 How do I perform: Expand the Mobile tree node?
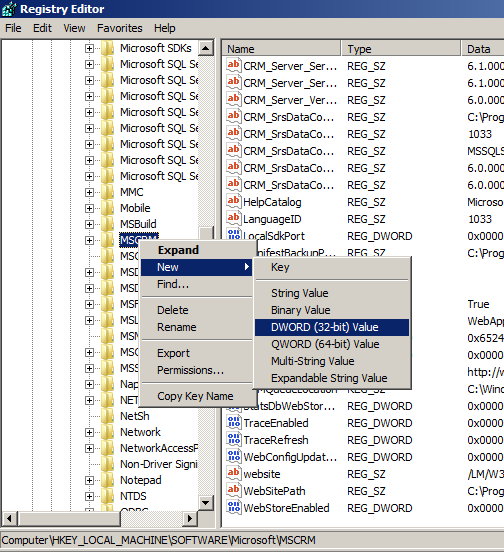[x=89, y=208]
